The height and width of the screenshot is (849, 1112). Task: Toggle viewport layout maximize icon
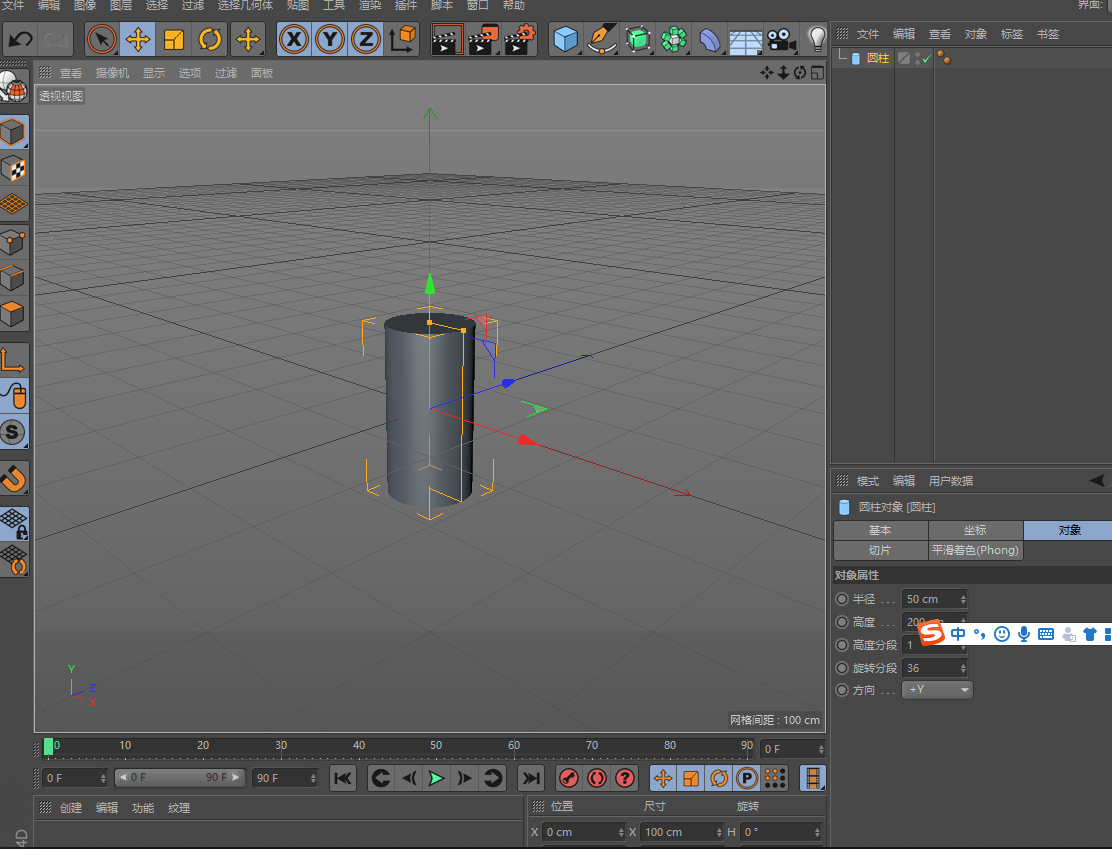pos(817,72)
